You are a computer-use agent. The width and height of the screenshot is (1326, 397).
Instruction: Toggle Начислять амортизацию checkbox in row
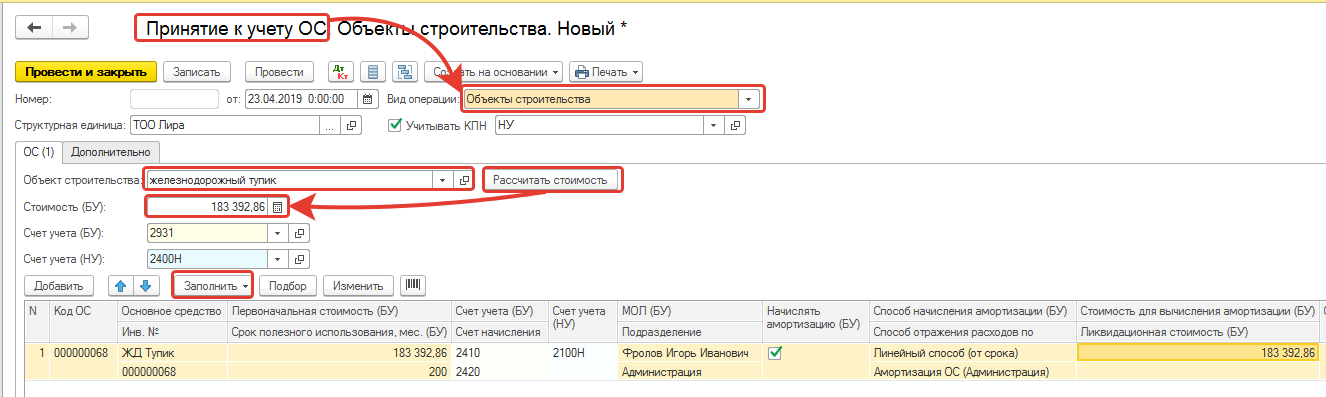[774, 353]
